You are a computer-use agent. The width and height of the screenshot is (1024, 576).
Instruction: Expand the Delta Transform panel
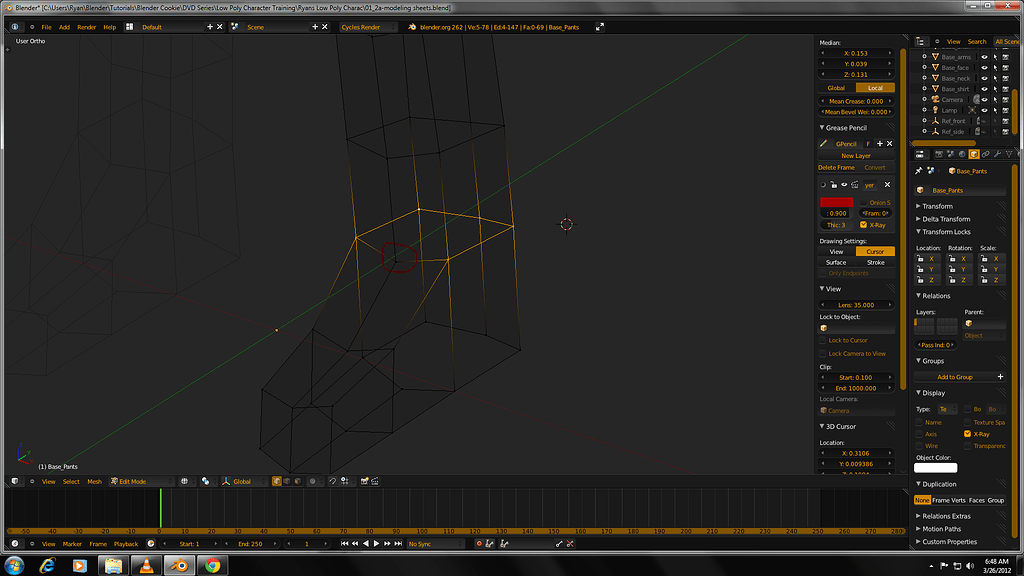point(918,219)
